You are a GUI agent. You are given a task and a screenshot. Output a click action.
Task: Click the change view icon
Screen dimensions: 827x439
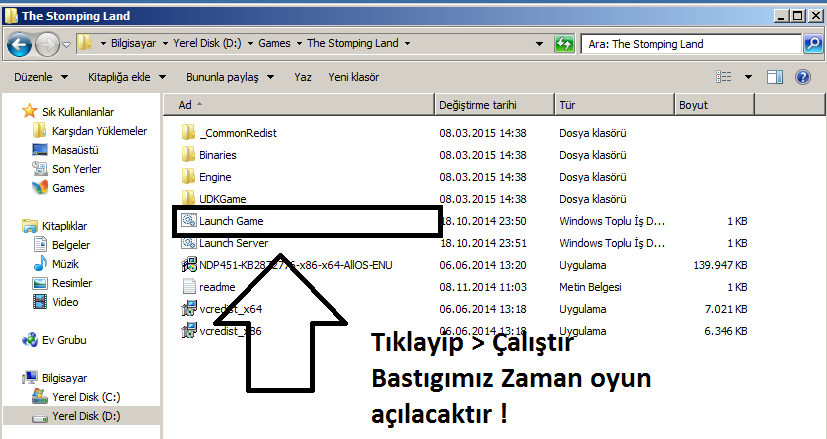click(x=724, y=77)
